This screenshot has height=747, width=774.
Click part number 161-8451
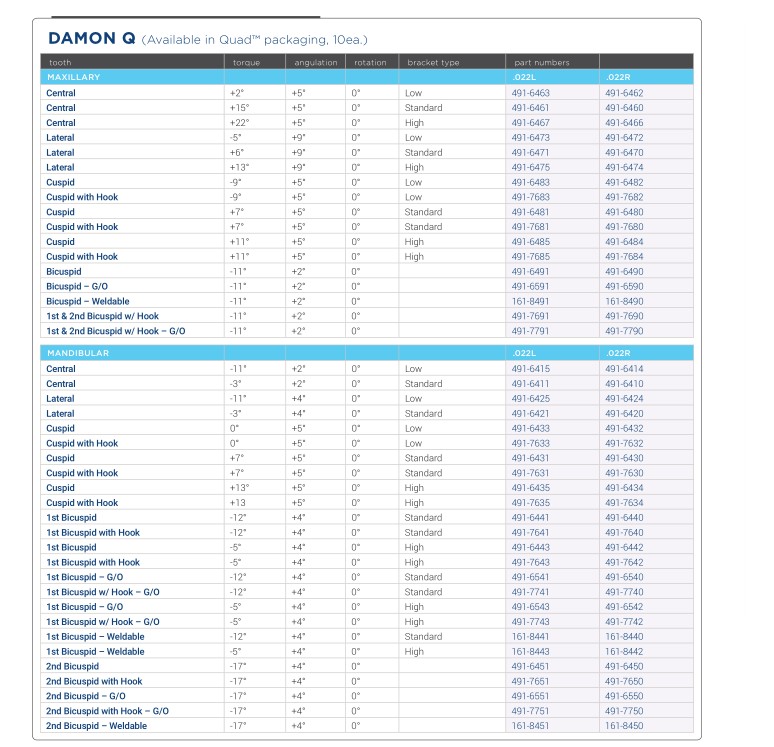(x=531, y=726)
